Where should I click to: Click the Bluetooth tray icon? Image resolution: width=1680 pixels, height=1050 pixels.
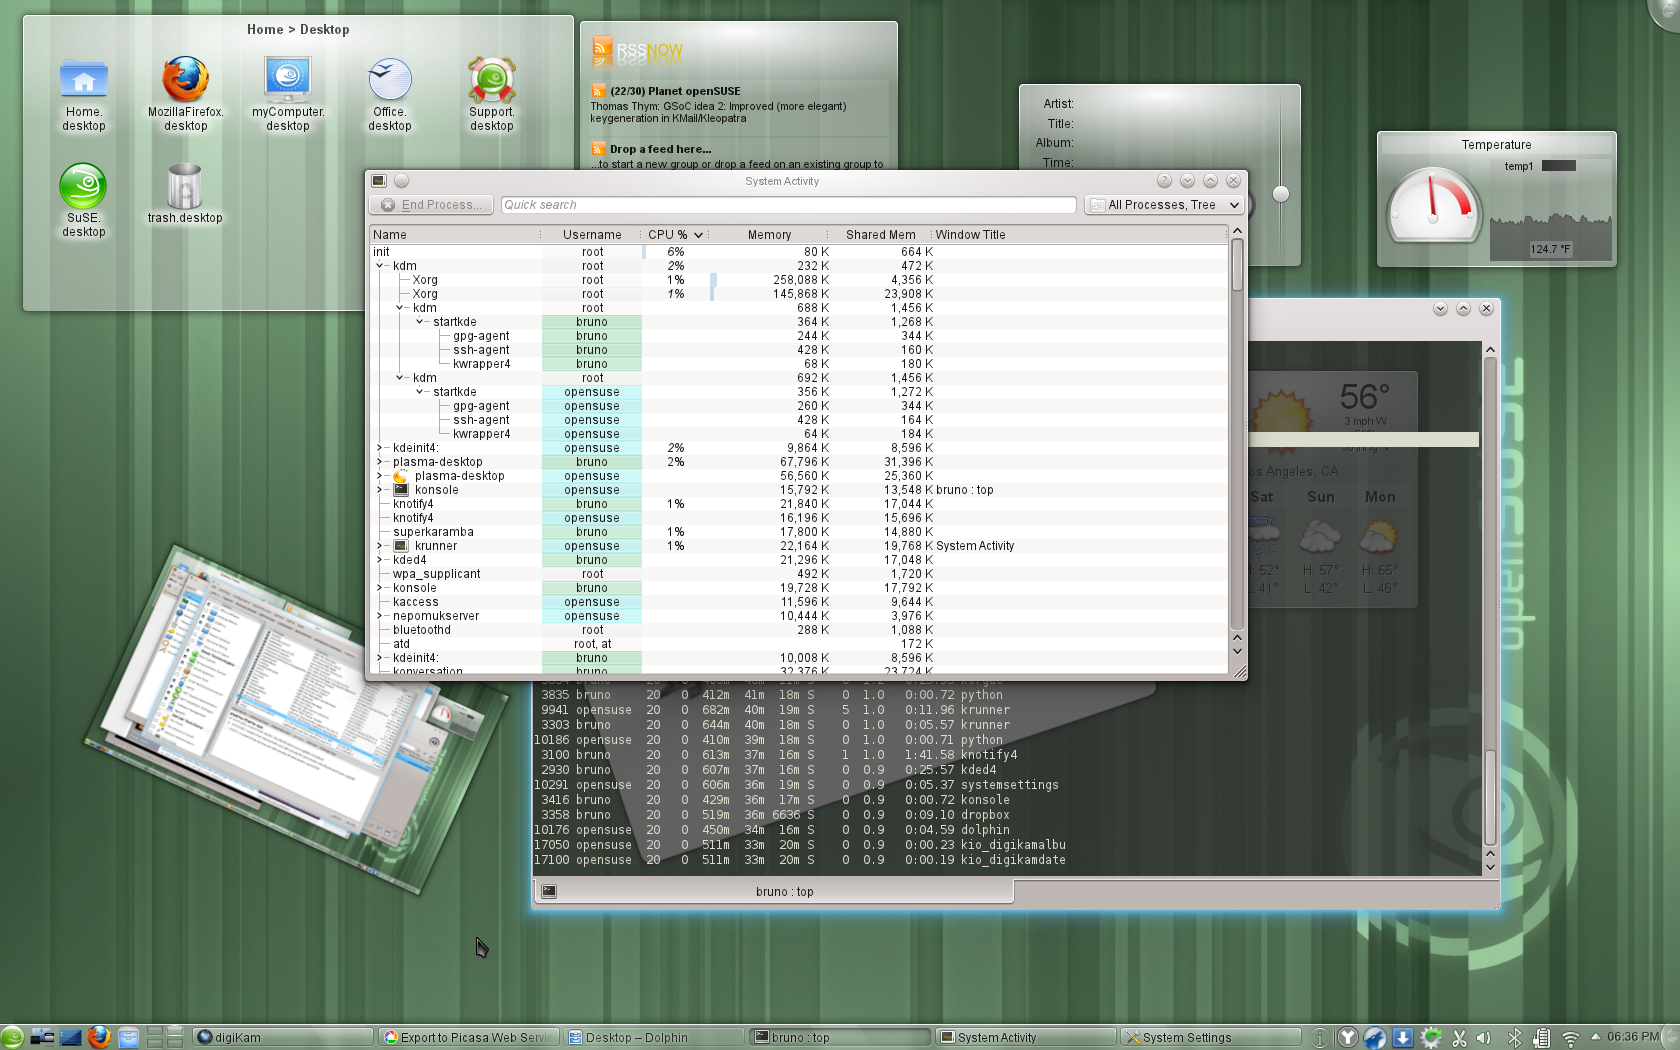1514,1038
